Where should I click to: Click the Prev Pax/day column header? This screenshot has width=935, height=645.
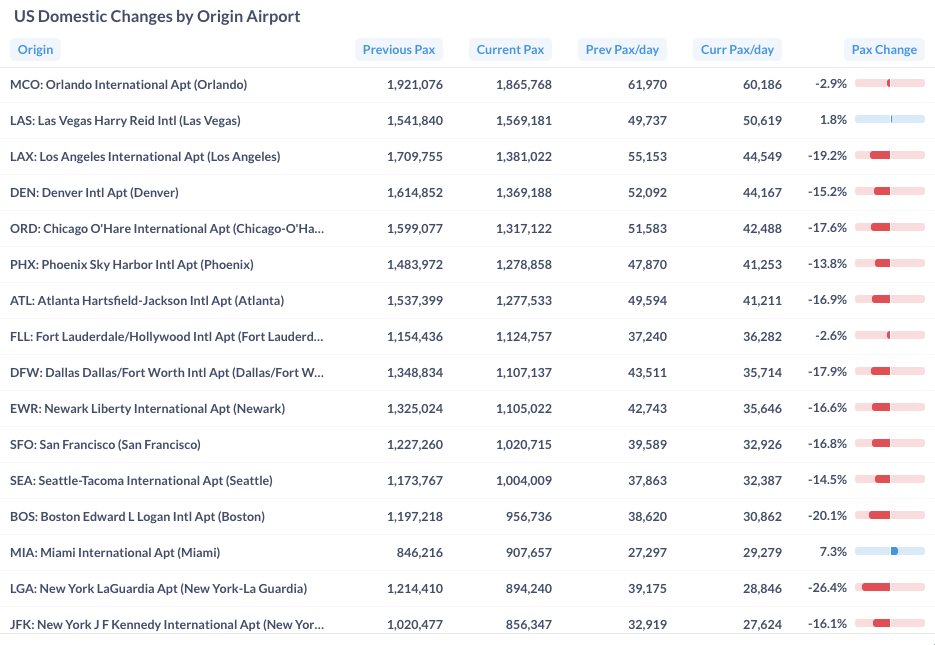tap(622, 49)
